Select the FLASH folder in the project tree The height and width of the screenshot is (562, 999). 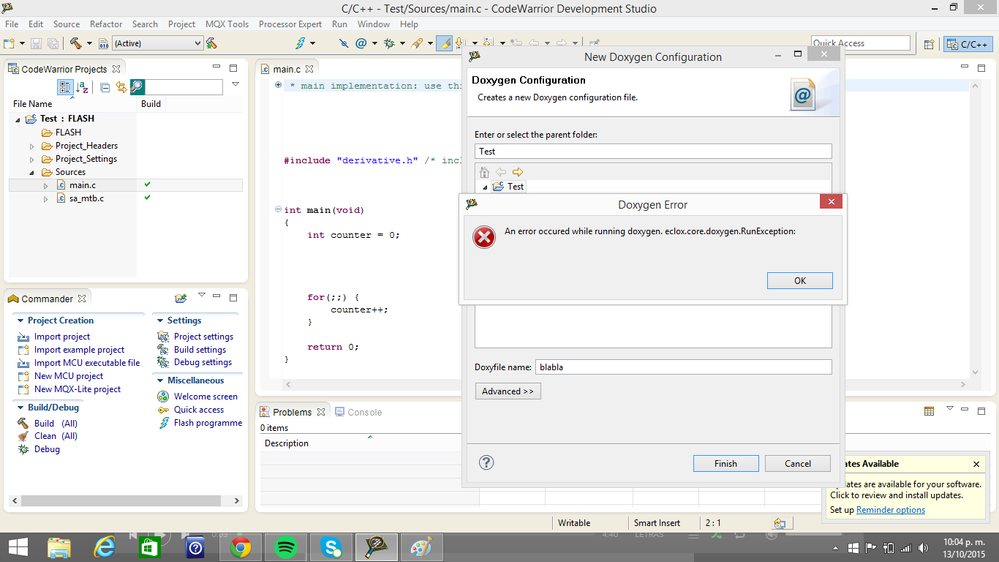point(68,133)
